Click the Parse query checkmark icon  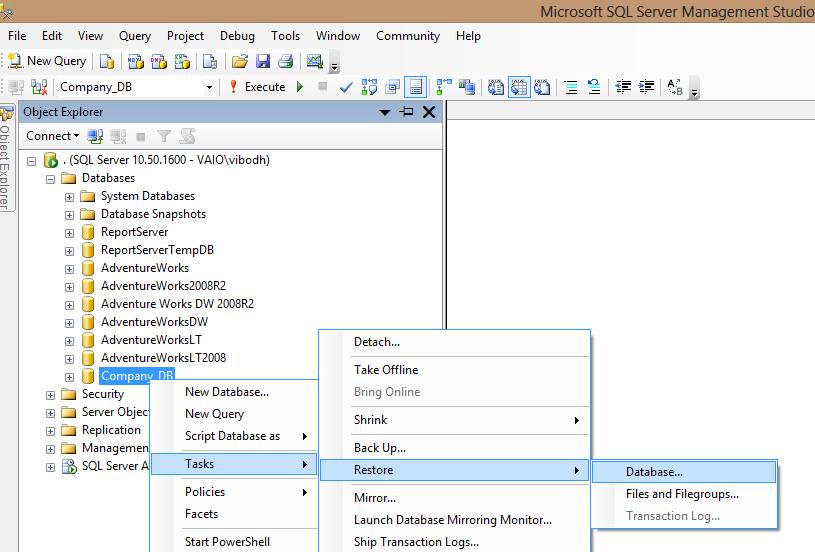point(346,87)
